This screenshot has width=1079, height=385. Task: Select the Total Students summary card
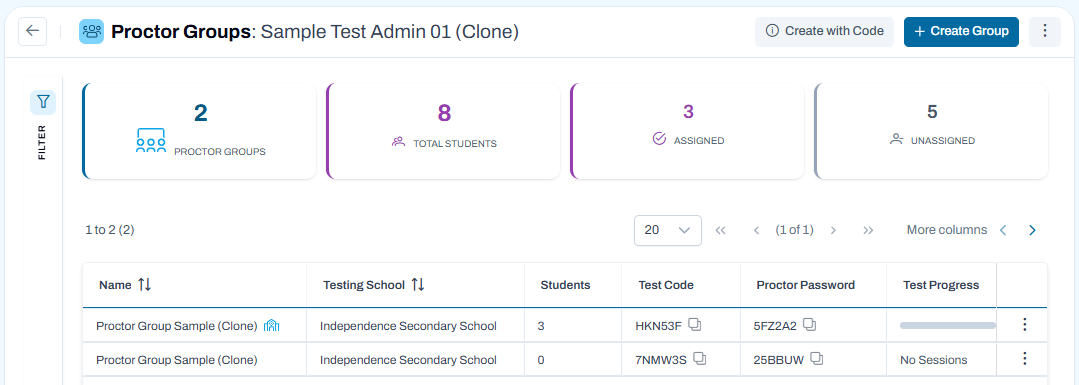point(443,131)
